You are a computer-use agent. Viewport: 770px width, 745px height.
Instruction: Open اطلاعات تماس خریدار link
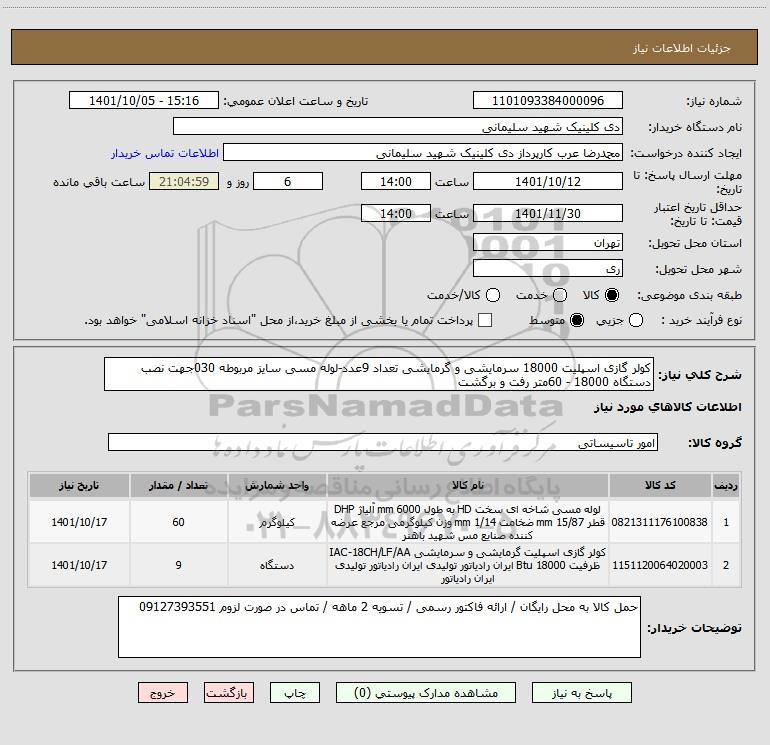tap(165, 153)
